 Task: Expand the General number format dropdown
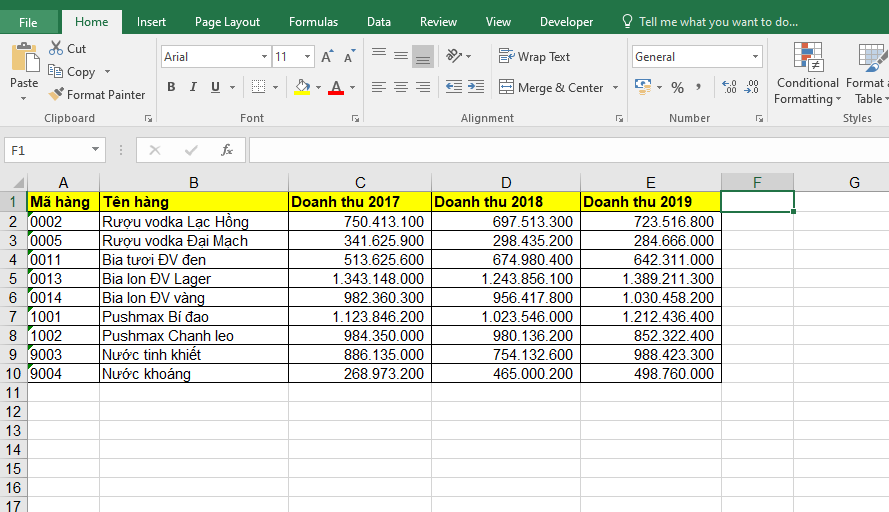pyautogui.click(x=755, y=57)
